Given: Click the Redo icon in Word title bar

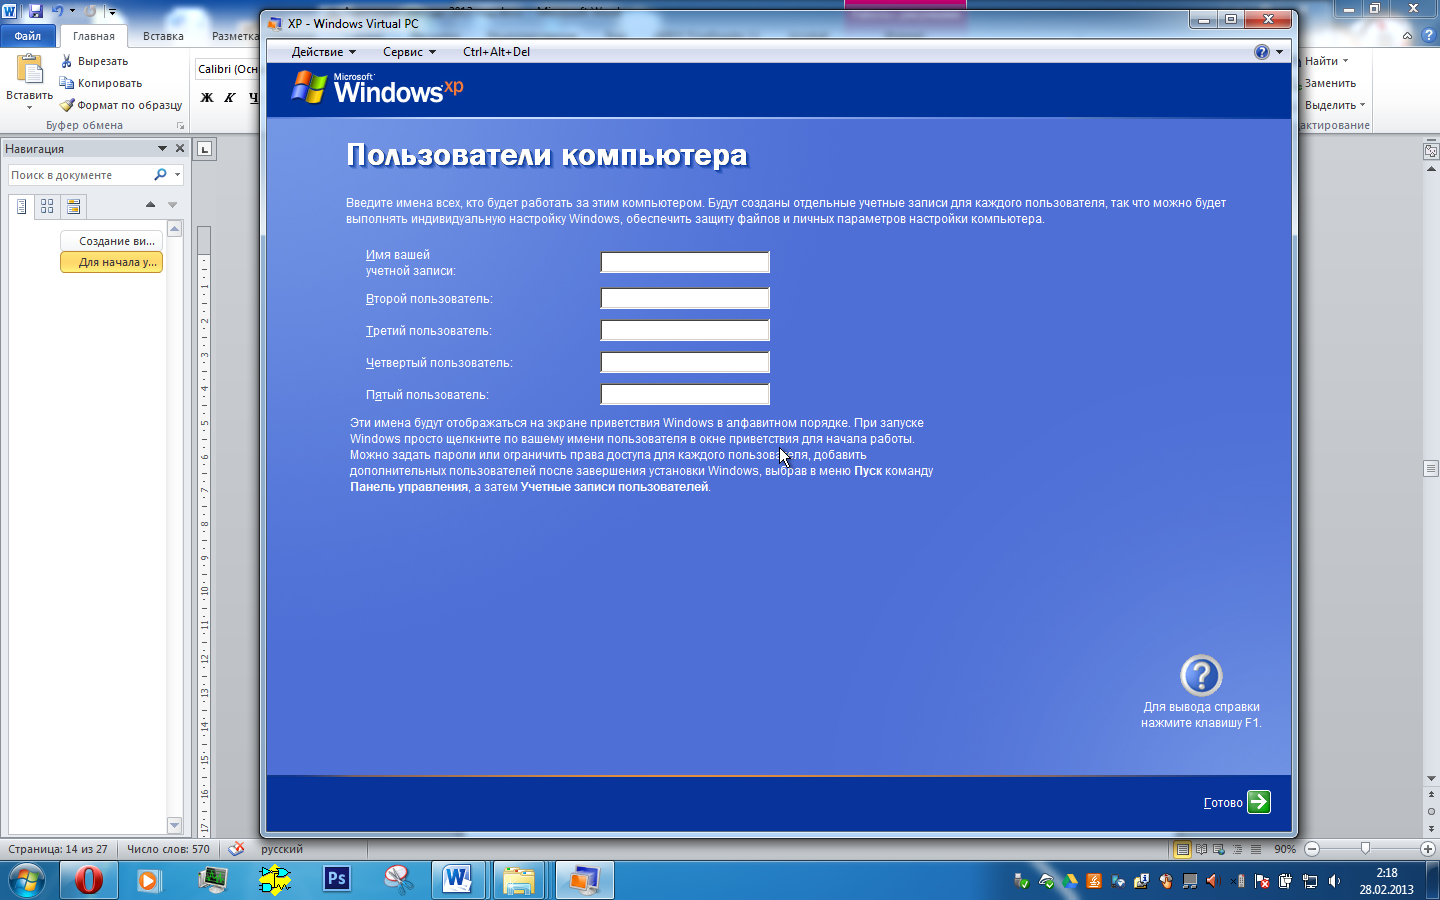Looking at the screenshot, I should point(90,11).
